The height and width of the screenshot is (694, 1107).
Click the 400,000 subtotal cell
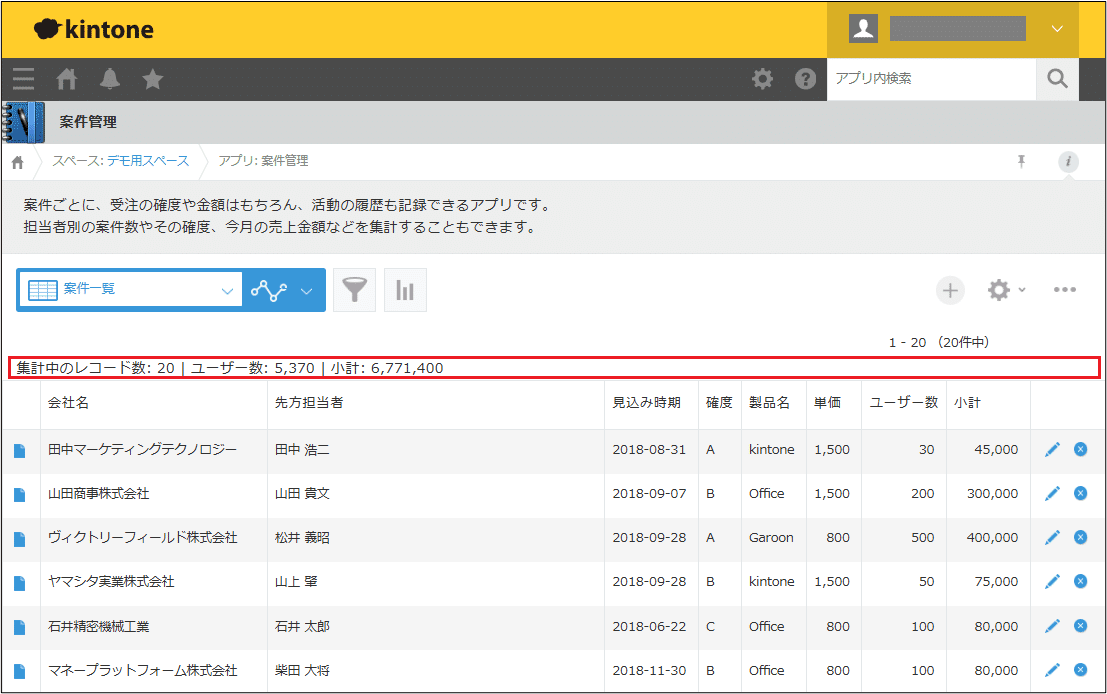992,537
